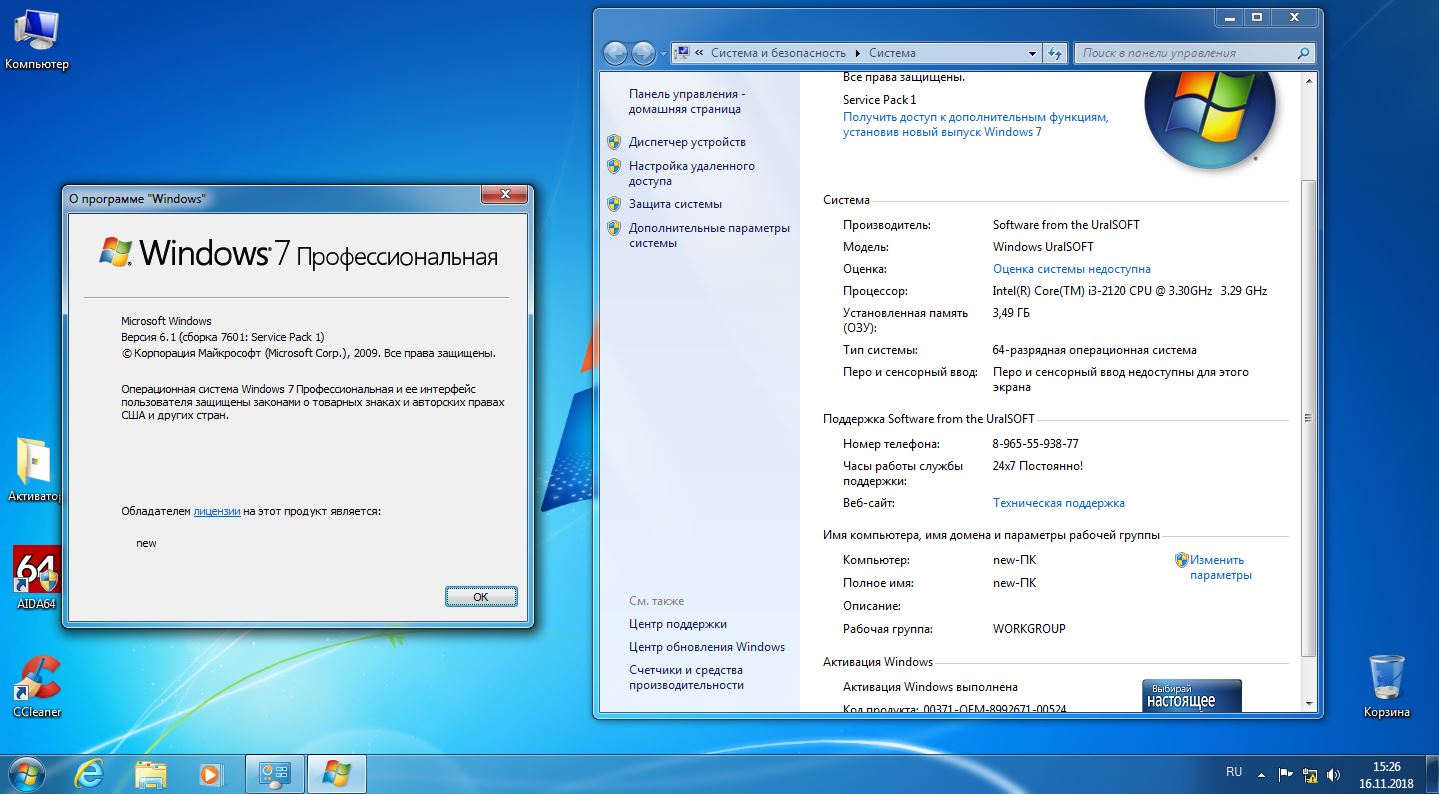Open Action Center flag tray icon

click(x=1286, y=774)
